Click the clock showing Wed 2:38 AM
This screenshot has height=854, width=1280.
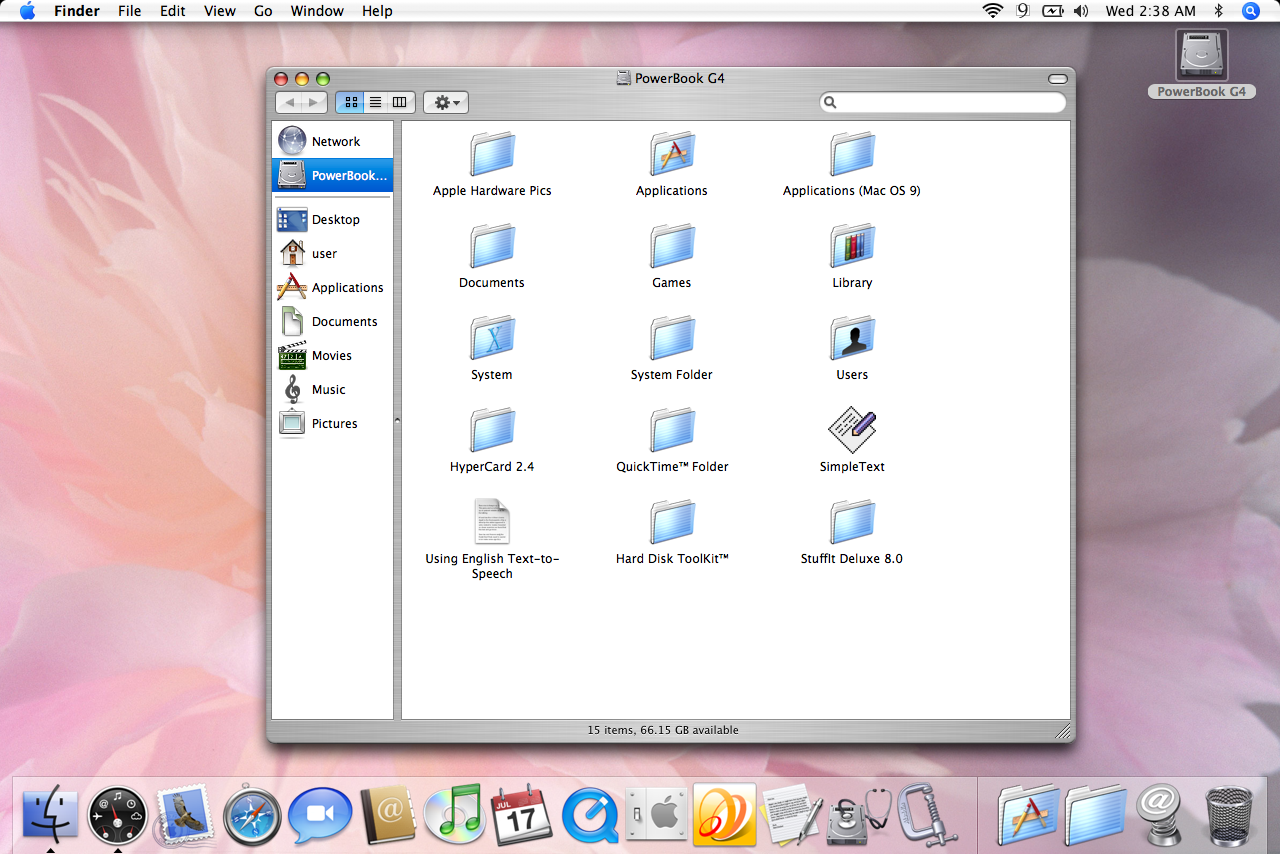pyautogui.click(x=1150, y=11)
